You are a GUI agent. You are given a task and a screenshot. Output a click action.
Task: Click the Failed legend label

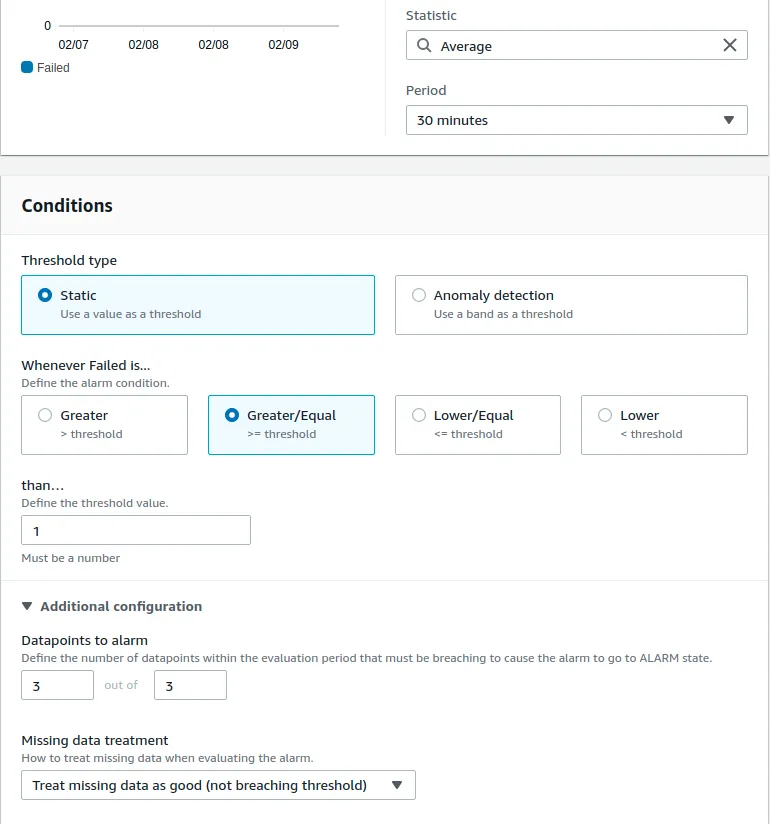tap(53, 68)
